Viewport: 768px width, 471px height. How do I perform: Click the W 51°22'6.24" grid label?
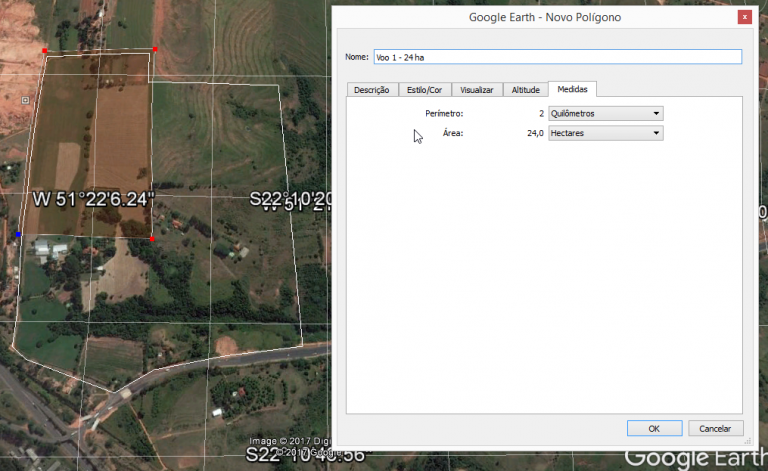click(93, 199)
